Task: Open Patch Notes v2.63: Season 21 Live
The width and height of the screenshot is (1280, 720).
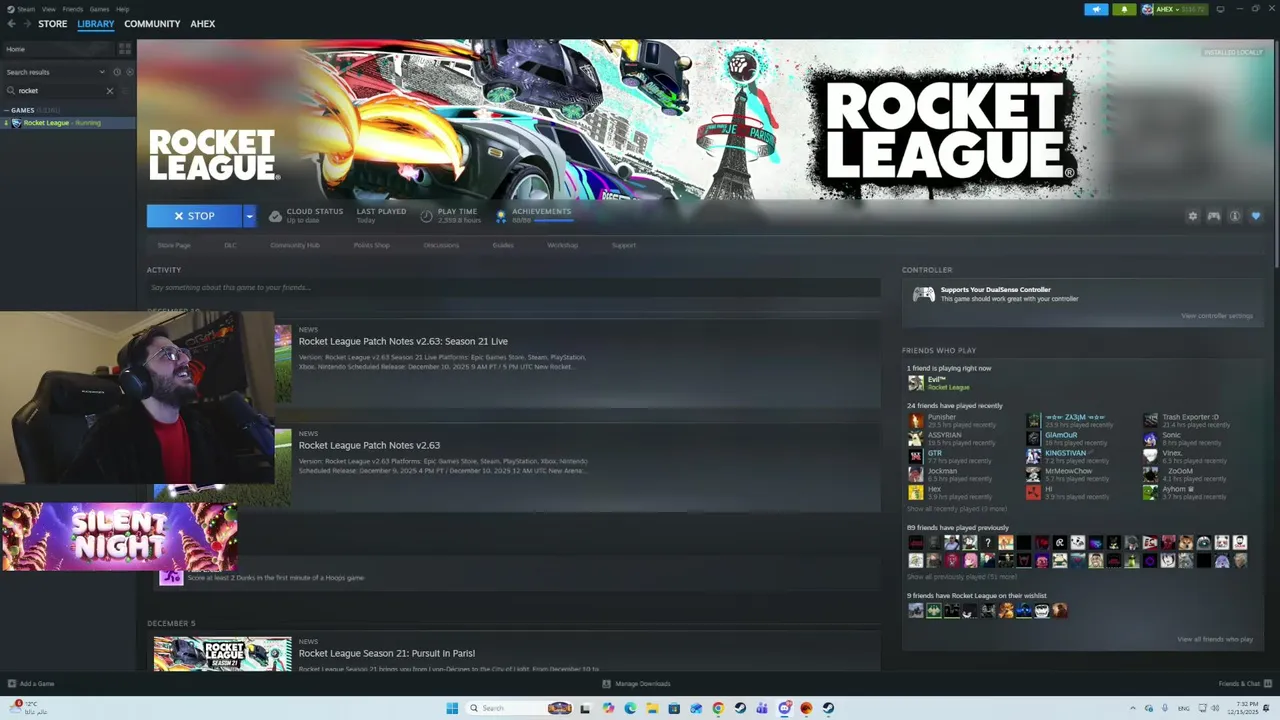Action: [403, 341]
